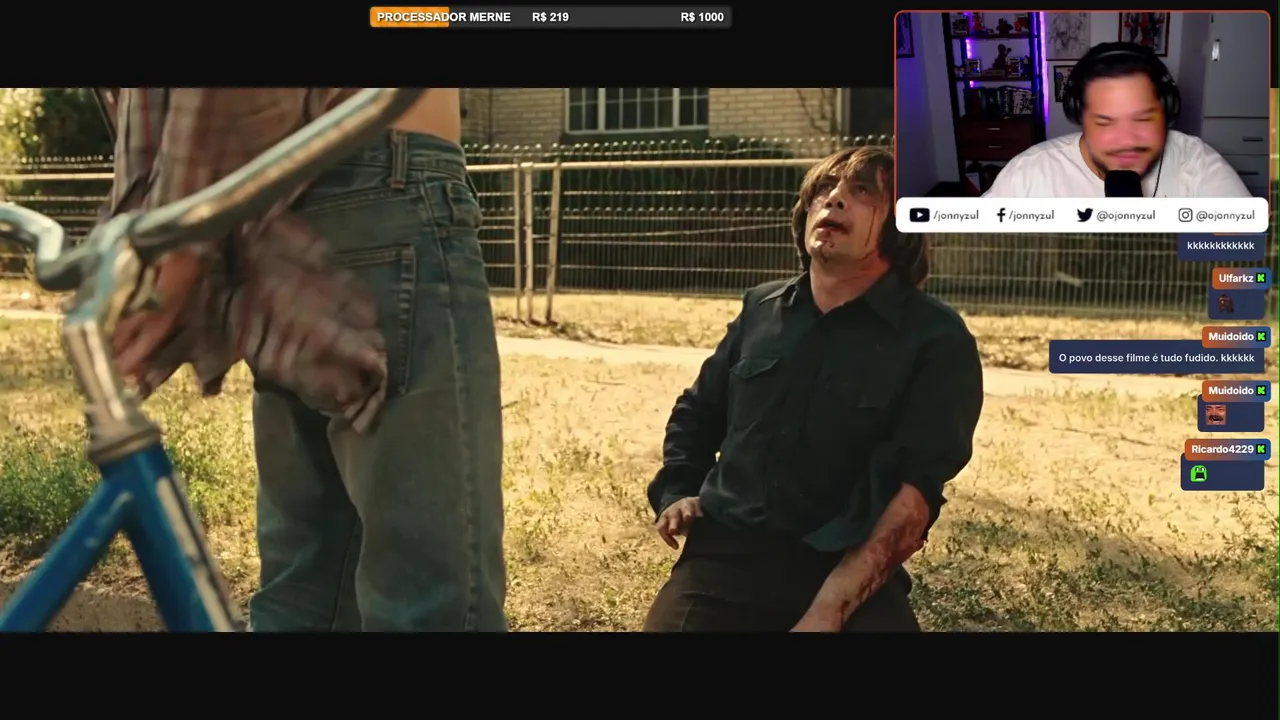Select the Ricardo4229 username in chat
Image resolution: width=1280 pixels, height=720 pixels.
[1222, 449]
